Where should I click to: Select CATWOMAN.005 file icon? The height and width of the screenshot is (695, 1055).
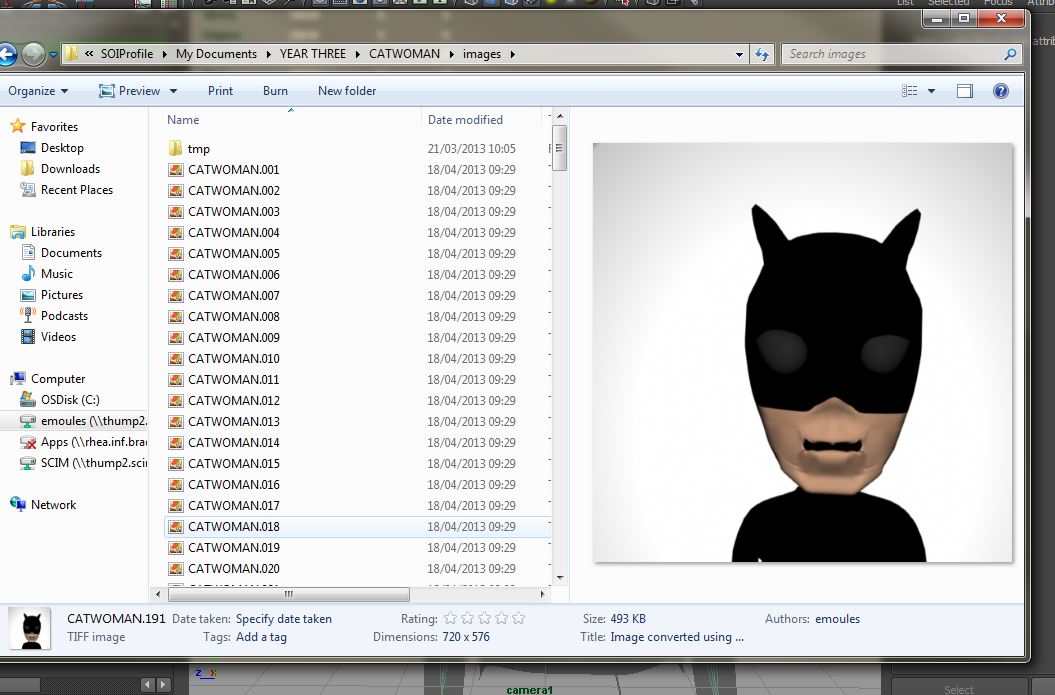coord(176,254)
